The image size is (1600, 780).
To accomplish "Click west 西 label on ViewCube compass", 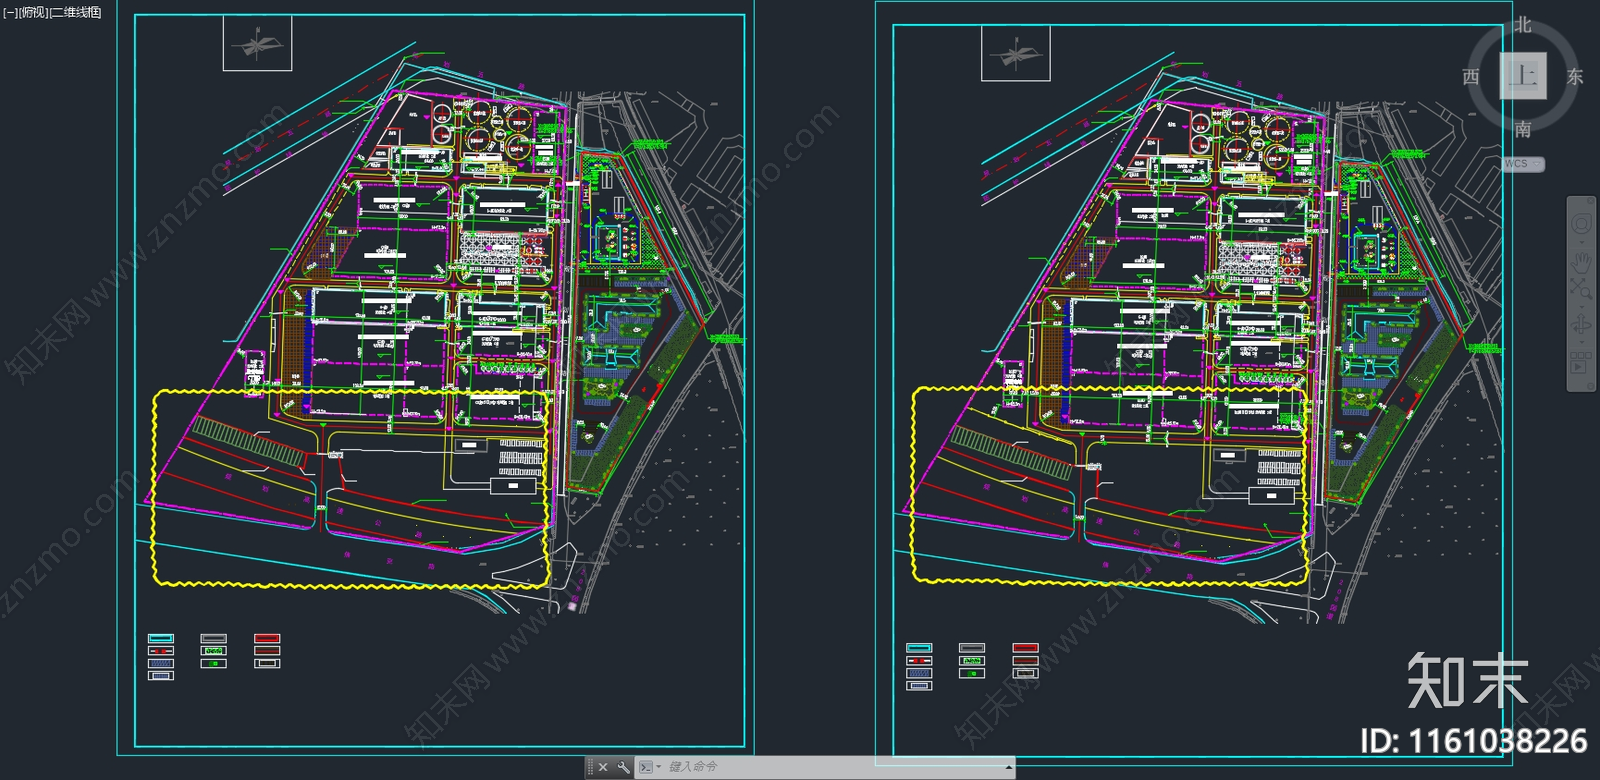I will click(1471, 77).
